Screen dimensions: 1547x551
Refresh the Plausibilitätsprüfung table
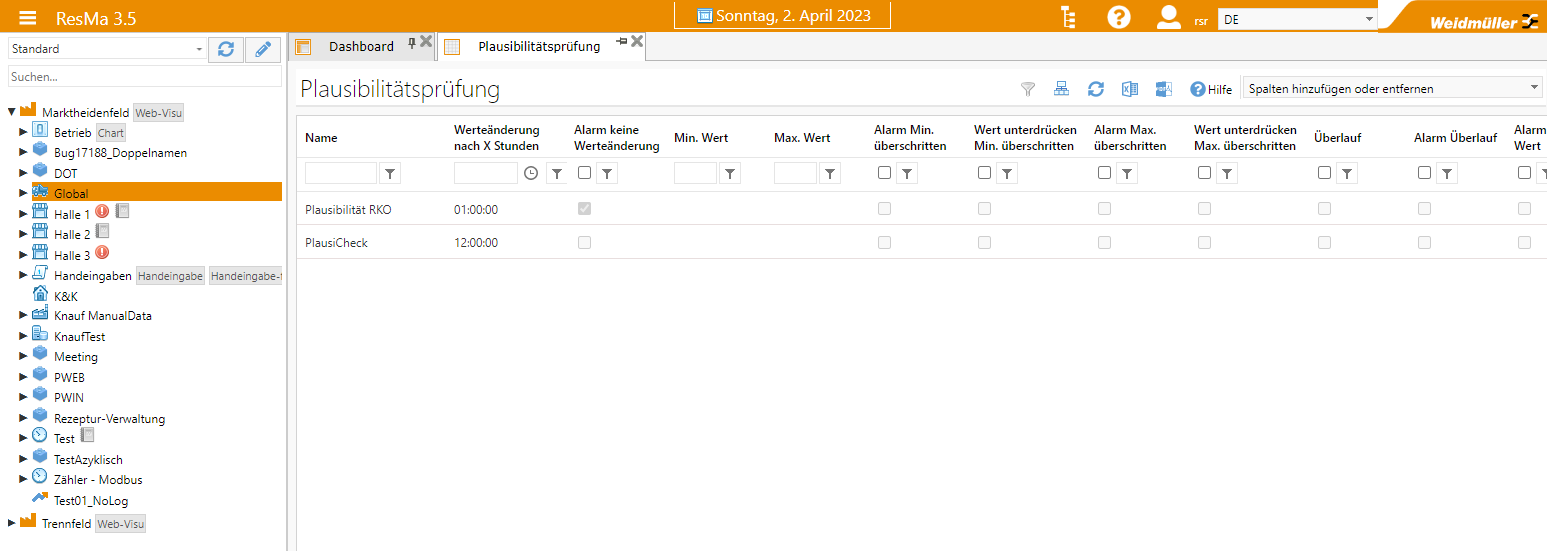1096,89
